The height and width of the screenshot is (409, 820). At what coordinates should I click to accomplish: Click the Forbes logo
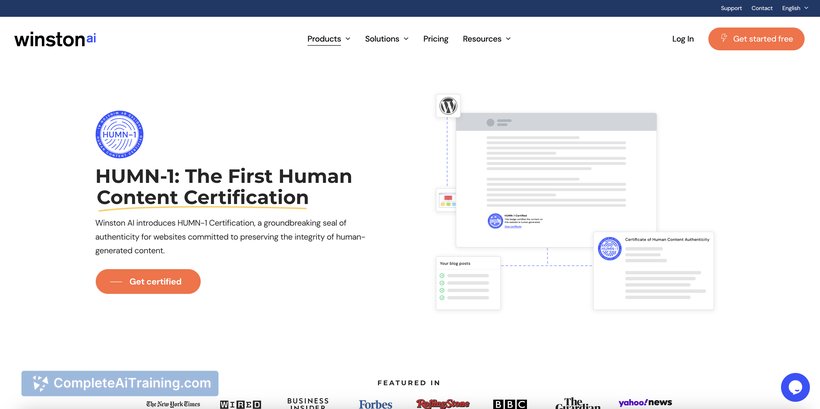375,404
